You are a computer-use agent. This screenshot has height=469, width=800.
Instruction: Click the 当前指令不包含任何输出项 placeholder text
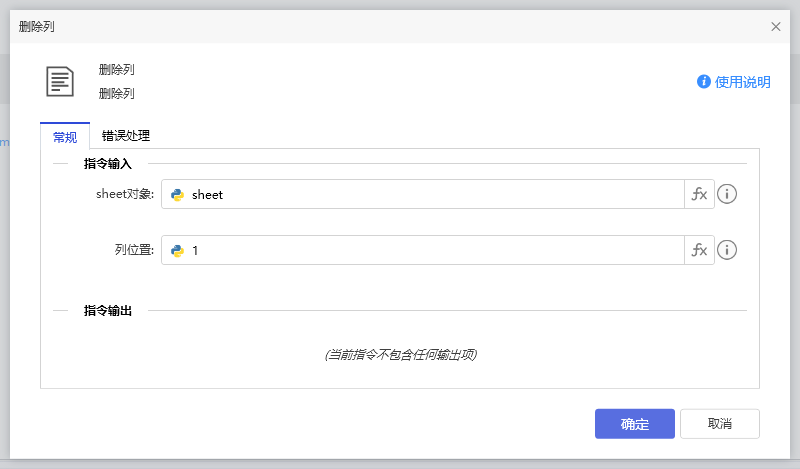(400, 355)
